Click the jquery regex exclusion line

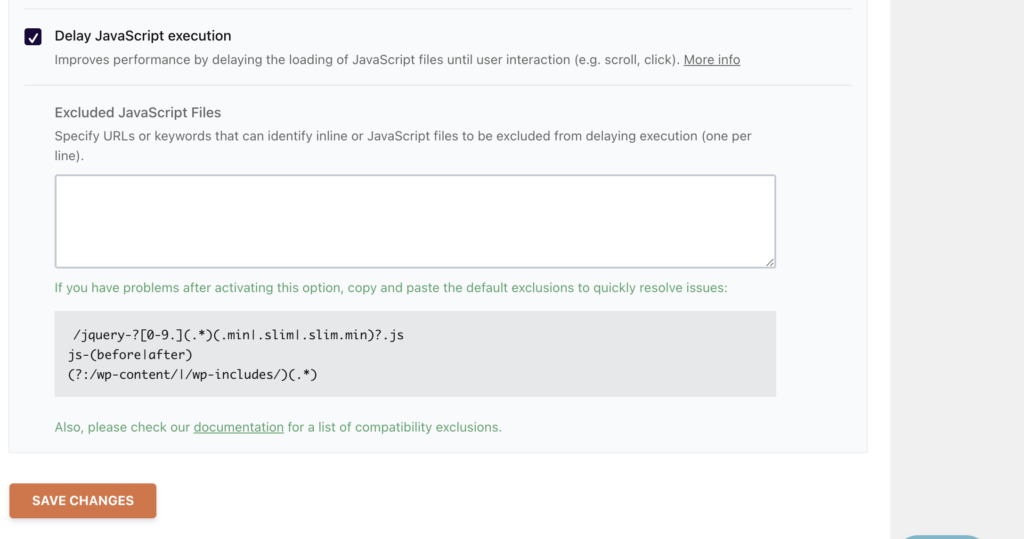click(x=238, y=335)
